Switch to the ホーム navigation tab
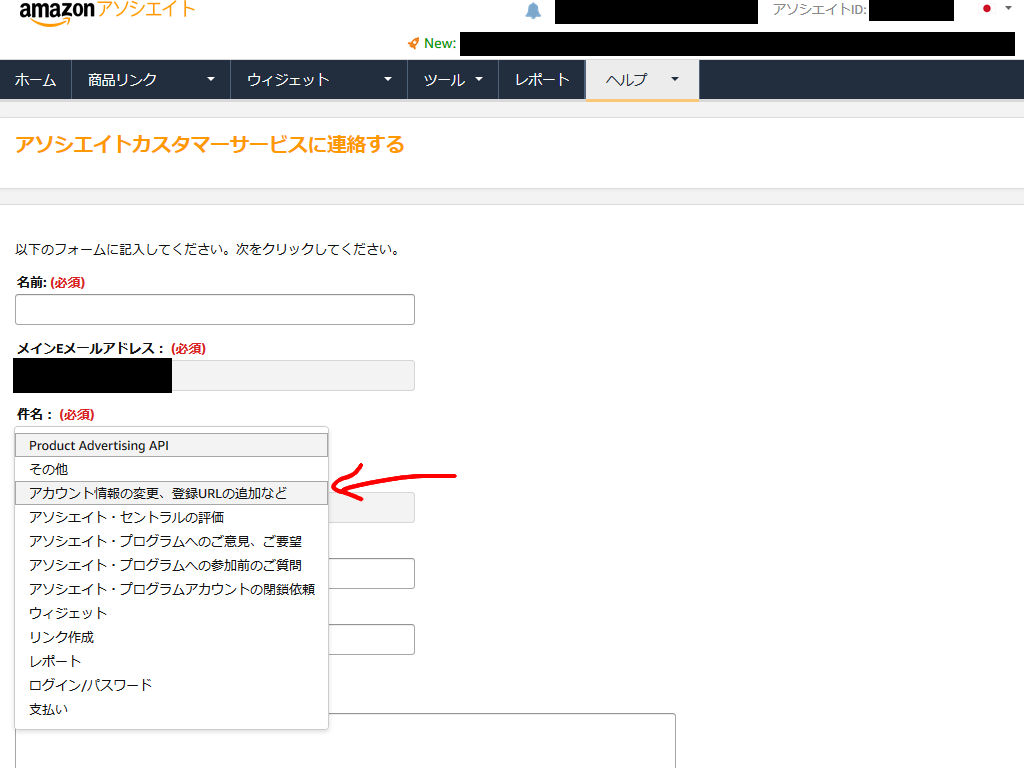 point(36,79)
